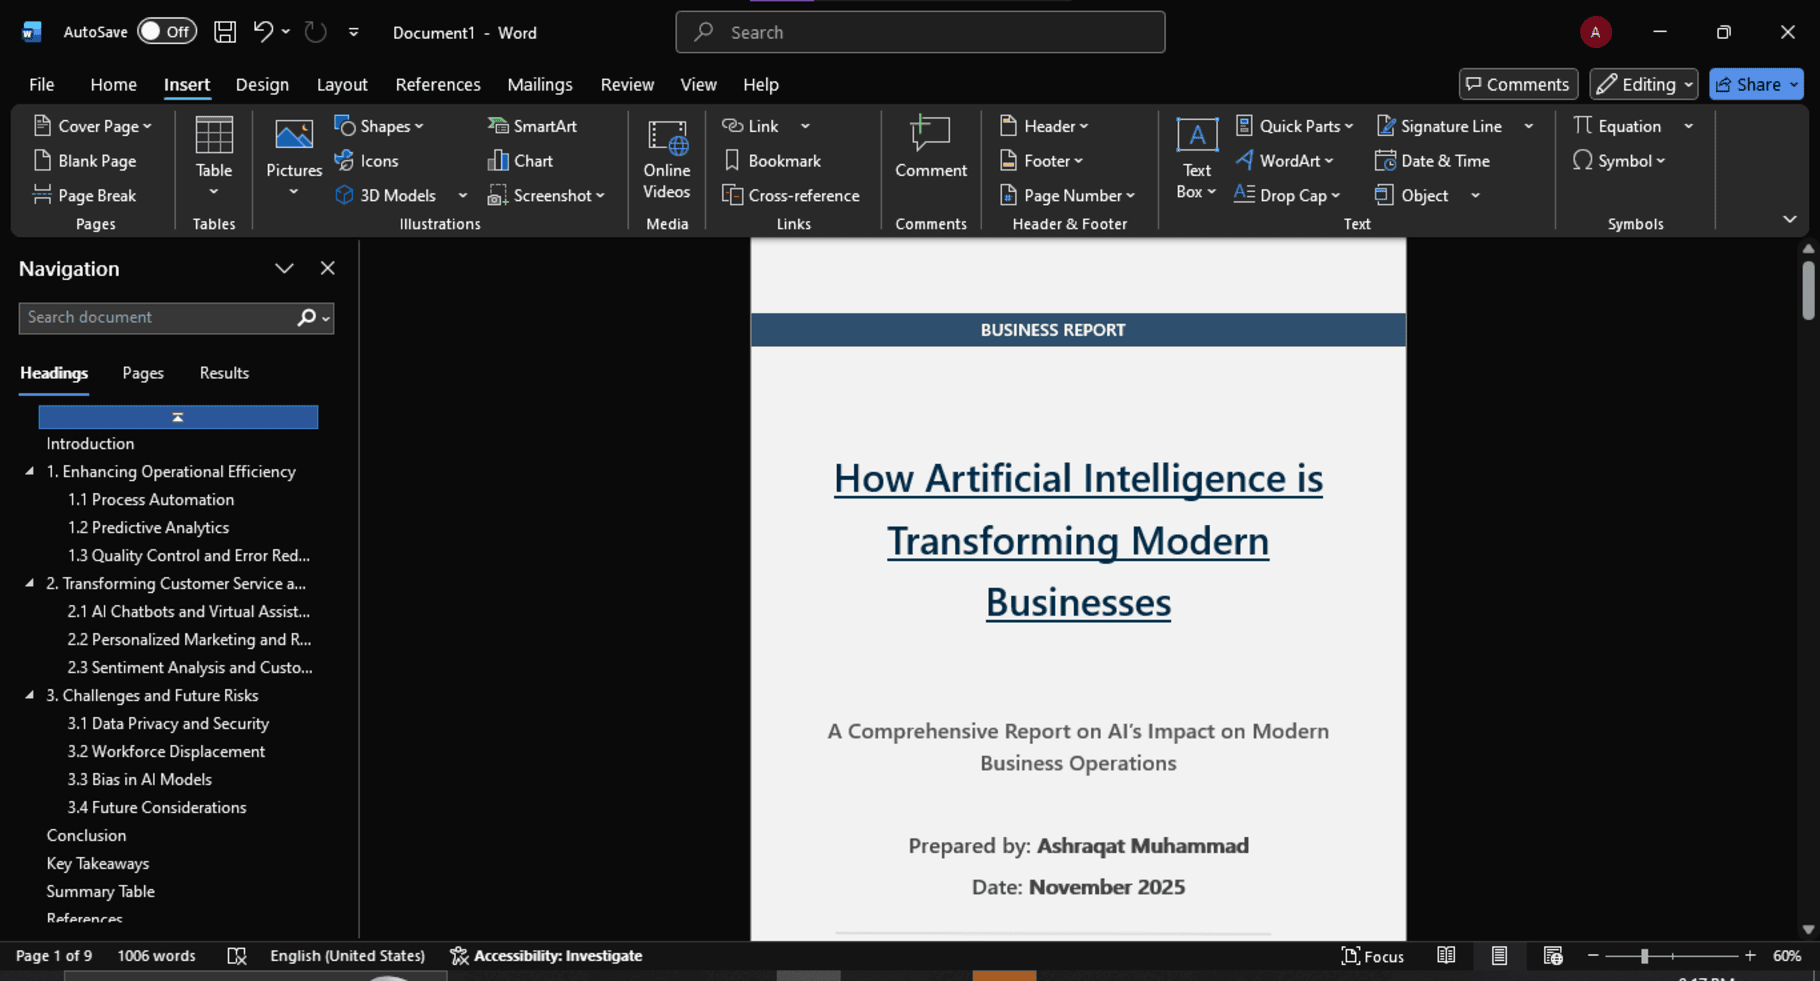Insert a Page Break

click(85, 196)
